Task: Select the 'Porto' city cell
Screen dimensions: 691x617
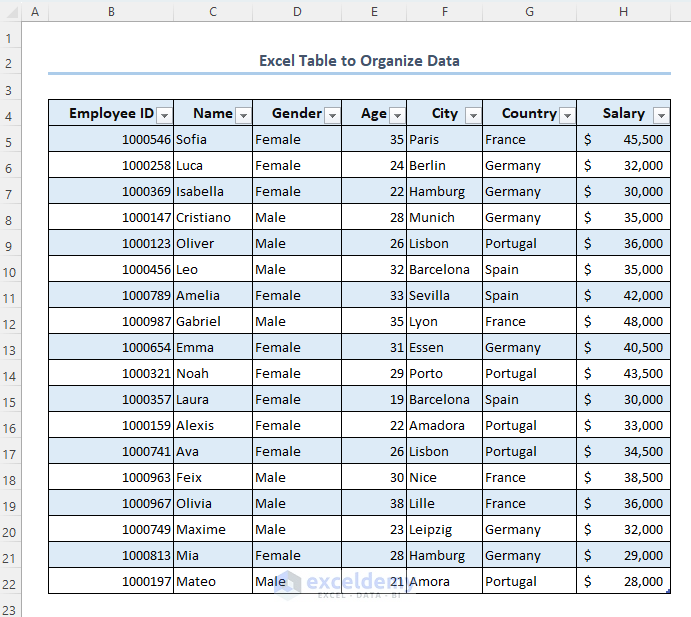Action: [445, 373]
